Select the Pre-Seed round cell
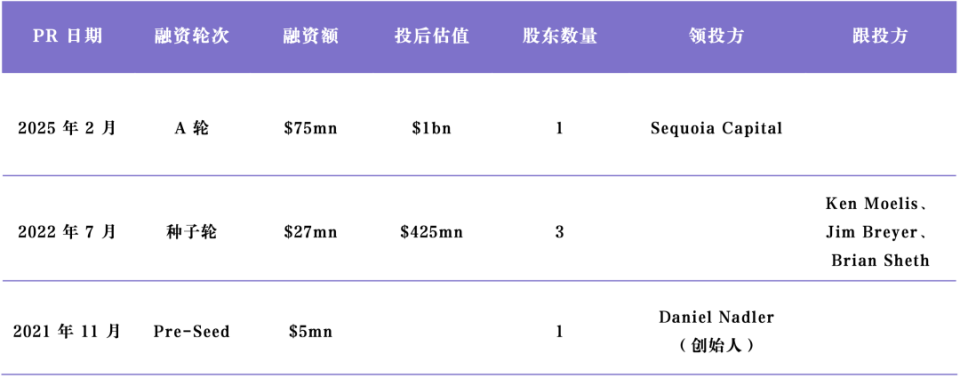The height and width of the screenshot is (378, 960). 192,332
